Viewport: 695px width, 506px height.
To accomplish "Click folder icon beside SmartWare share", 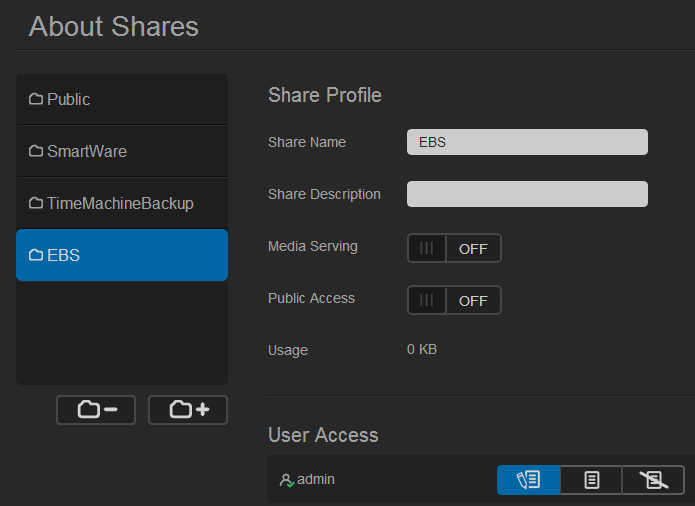I will [36, 152].
